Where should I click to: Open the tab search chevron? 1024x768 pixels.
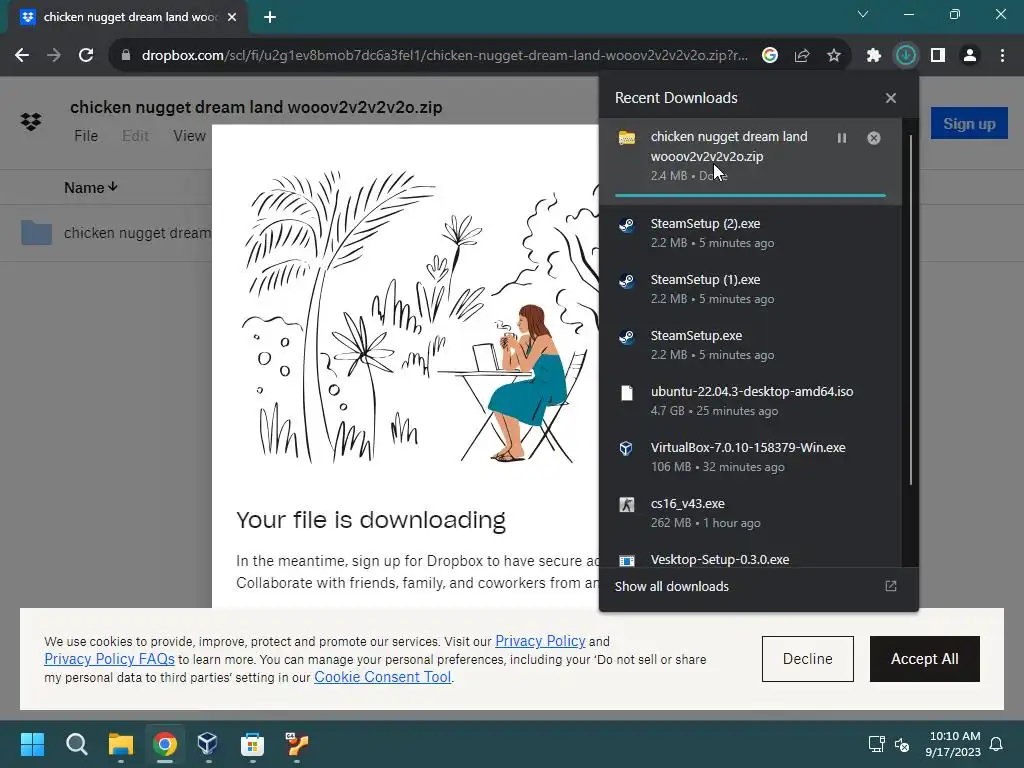(863, 14)
